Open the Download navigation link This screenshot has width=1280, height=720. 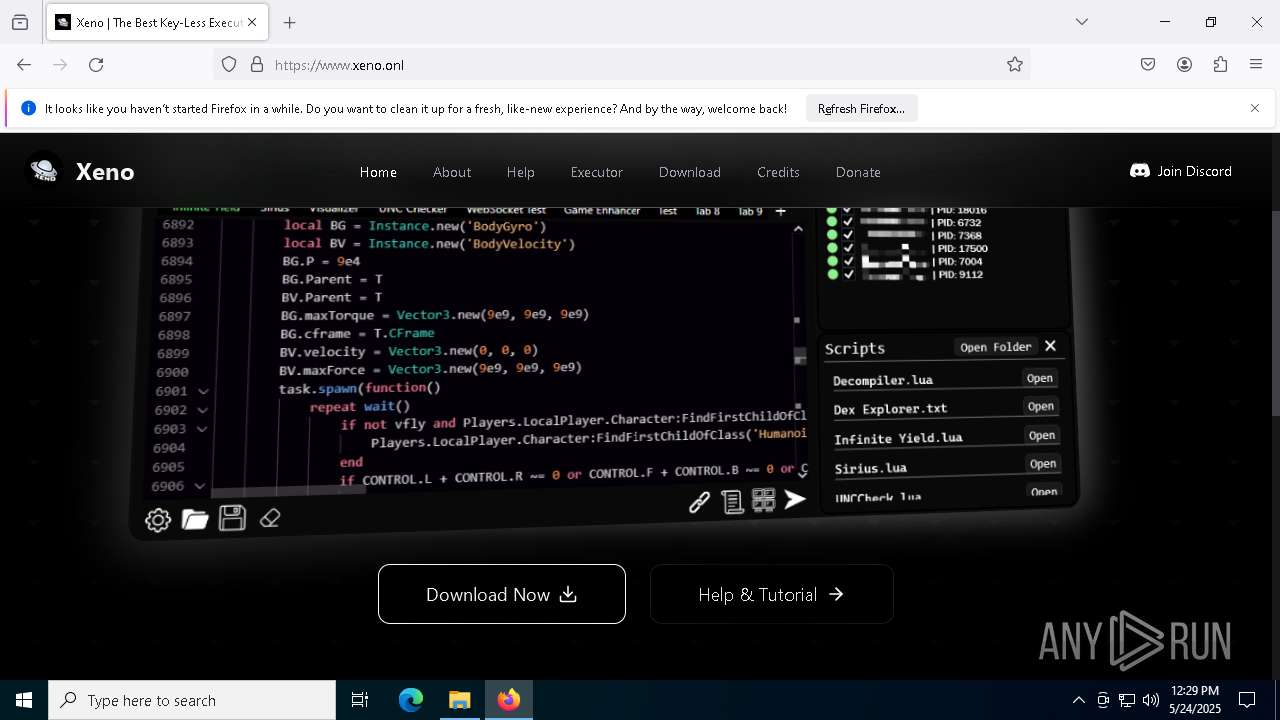coord(690,172)
